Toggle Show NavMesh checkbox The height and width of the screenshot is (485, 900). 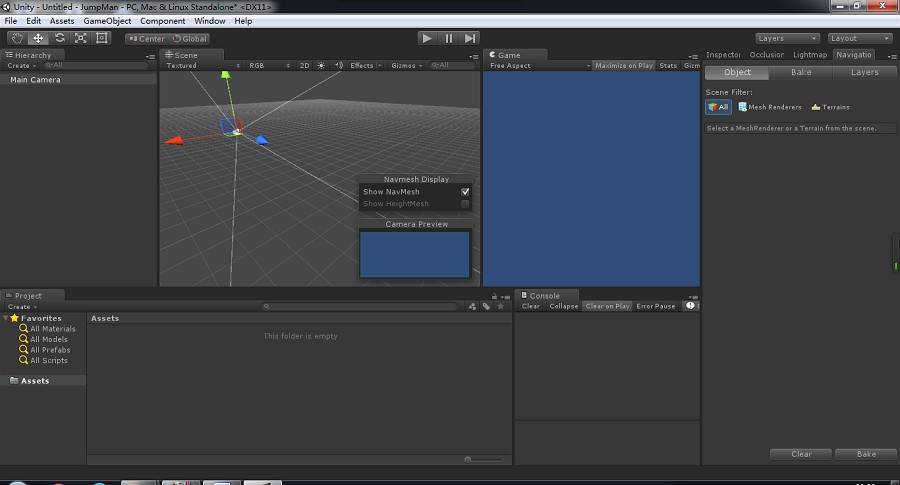click(465, 192)
